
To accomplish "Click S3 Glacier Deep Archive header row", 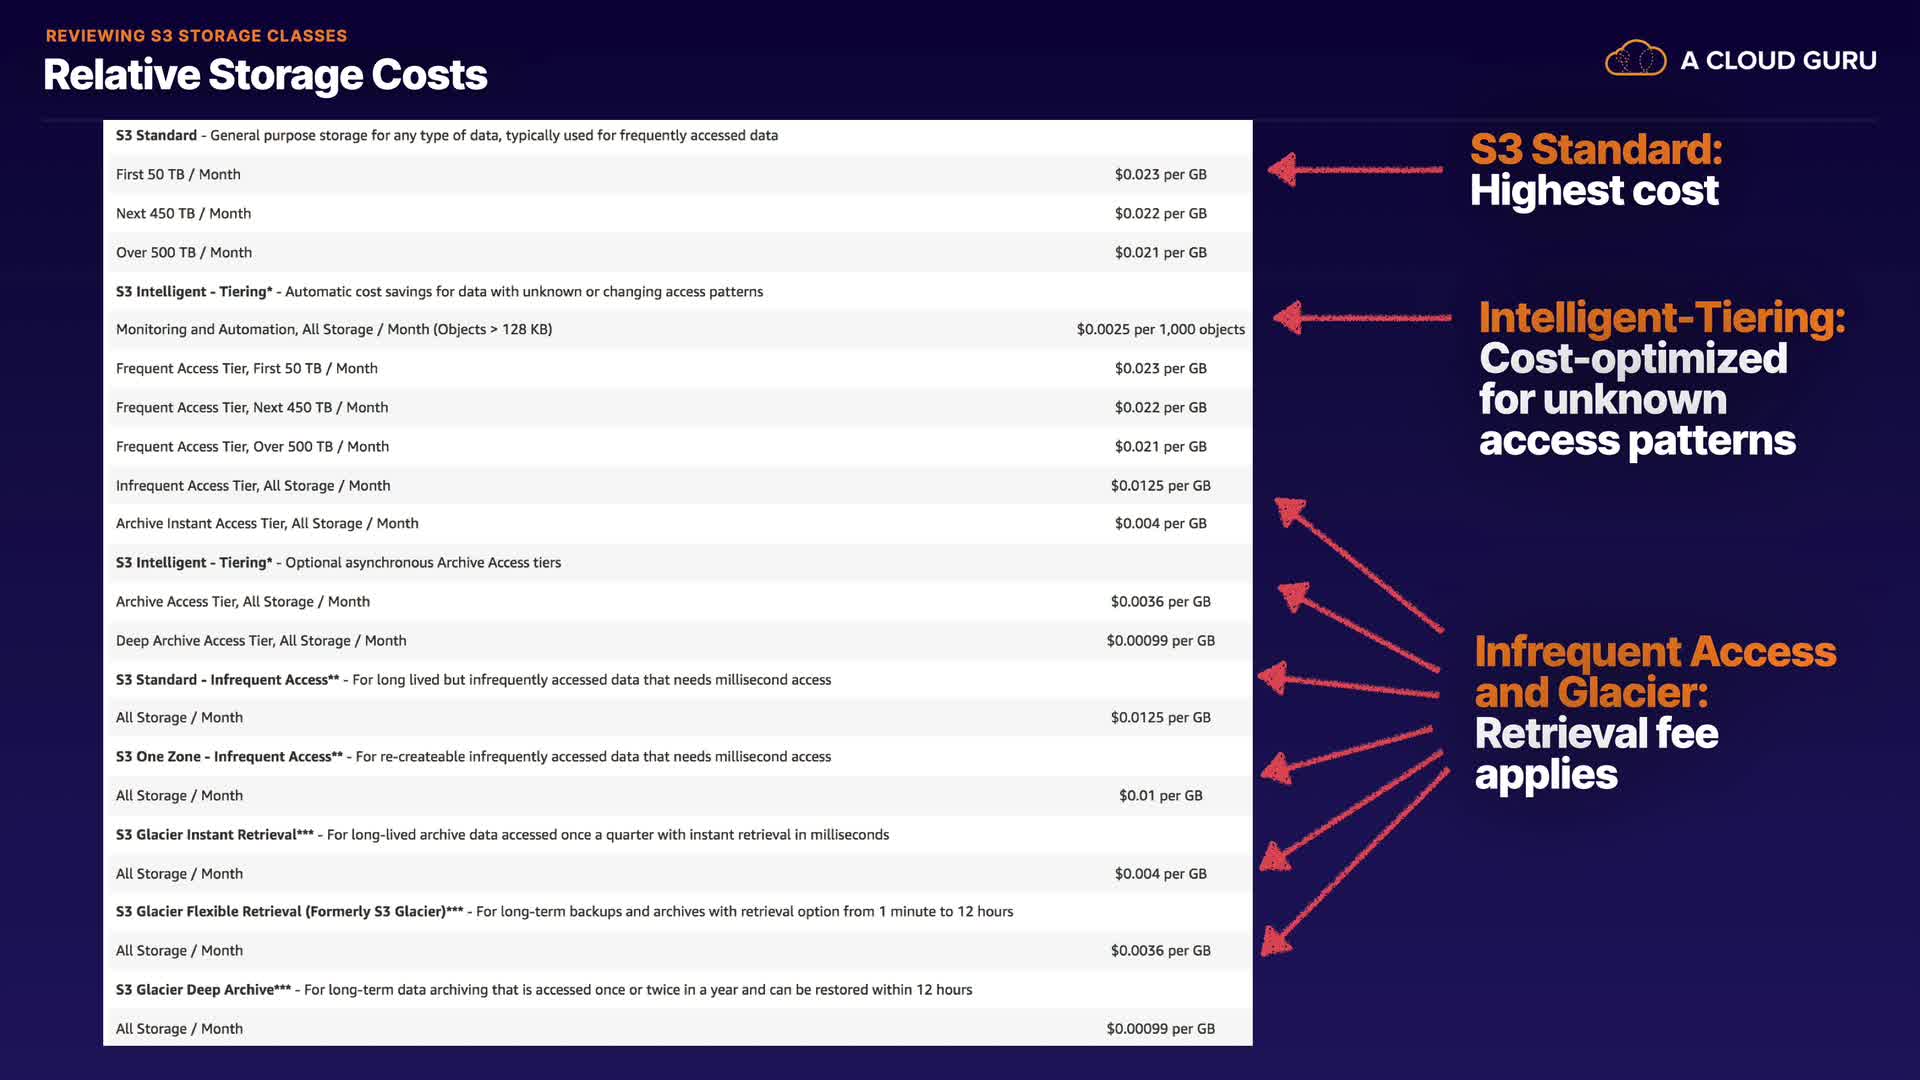I will [543, 989].
